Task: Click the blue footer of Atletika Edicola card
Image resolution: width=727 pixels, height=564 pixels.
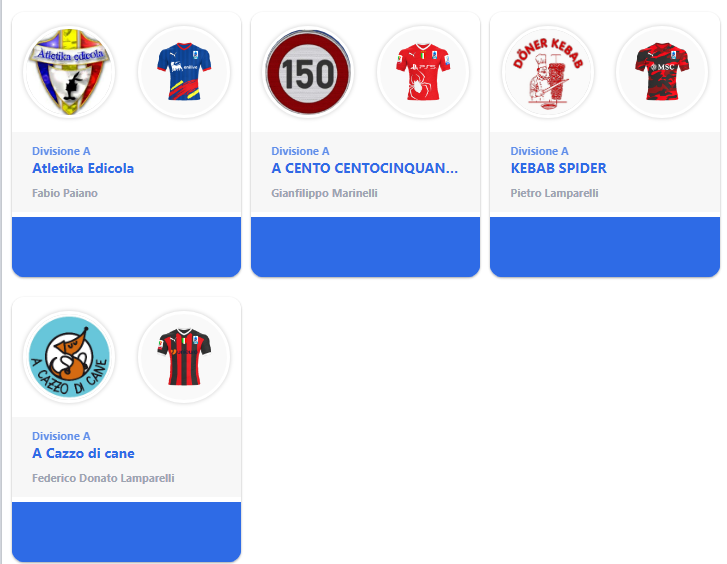Action: [x=127, y=247]
